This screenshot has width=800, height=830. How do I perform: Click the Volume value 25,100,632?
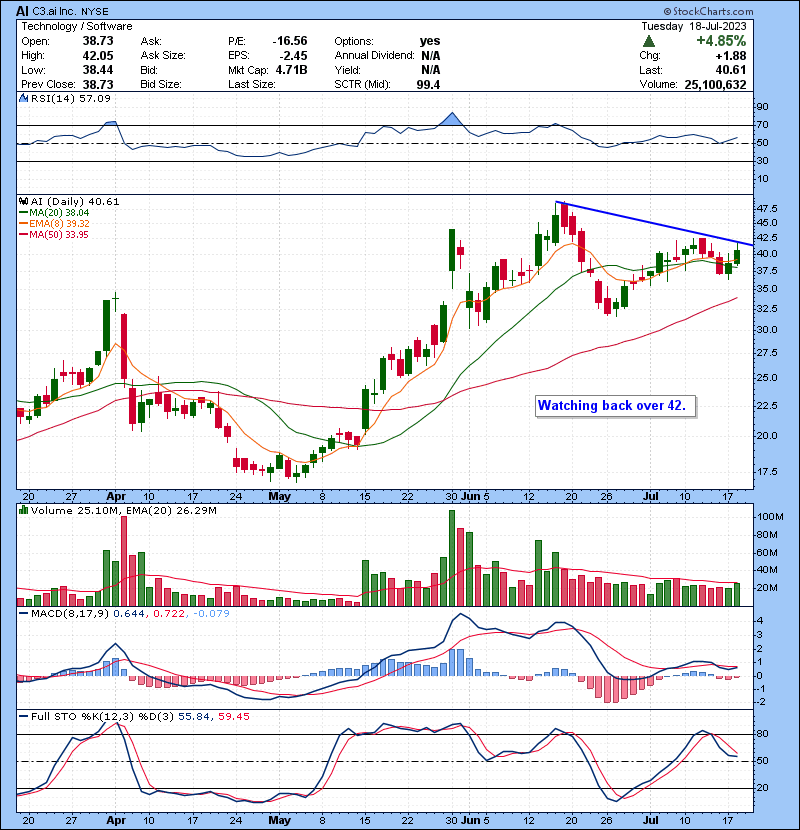(715, 84)
